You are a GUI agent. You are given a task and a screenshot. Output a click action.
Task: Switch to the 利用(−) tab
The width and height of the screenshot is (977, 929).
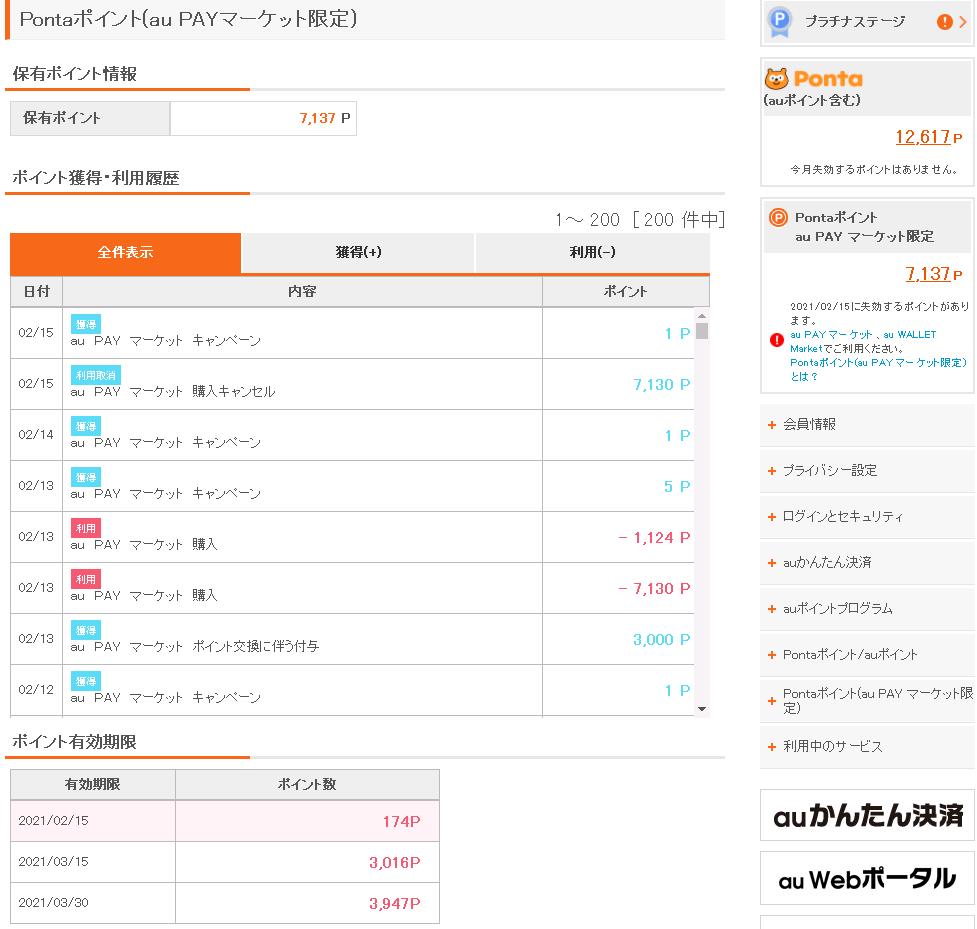pyautogui.click(x=593, y=252)
